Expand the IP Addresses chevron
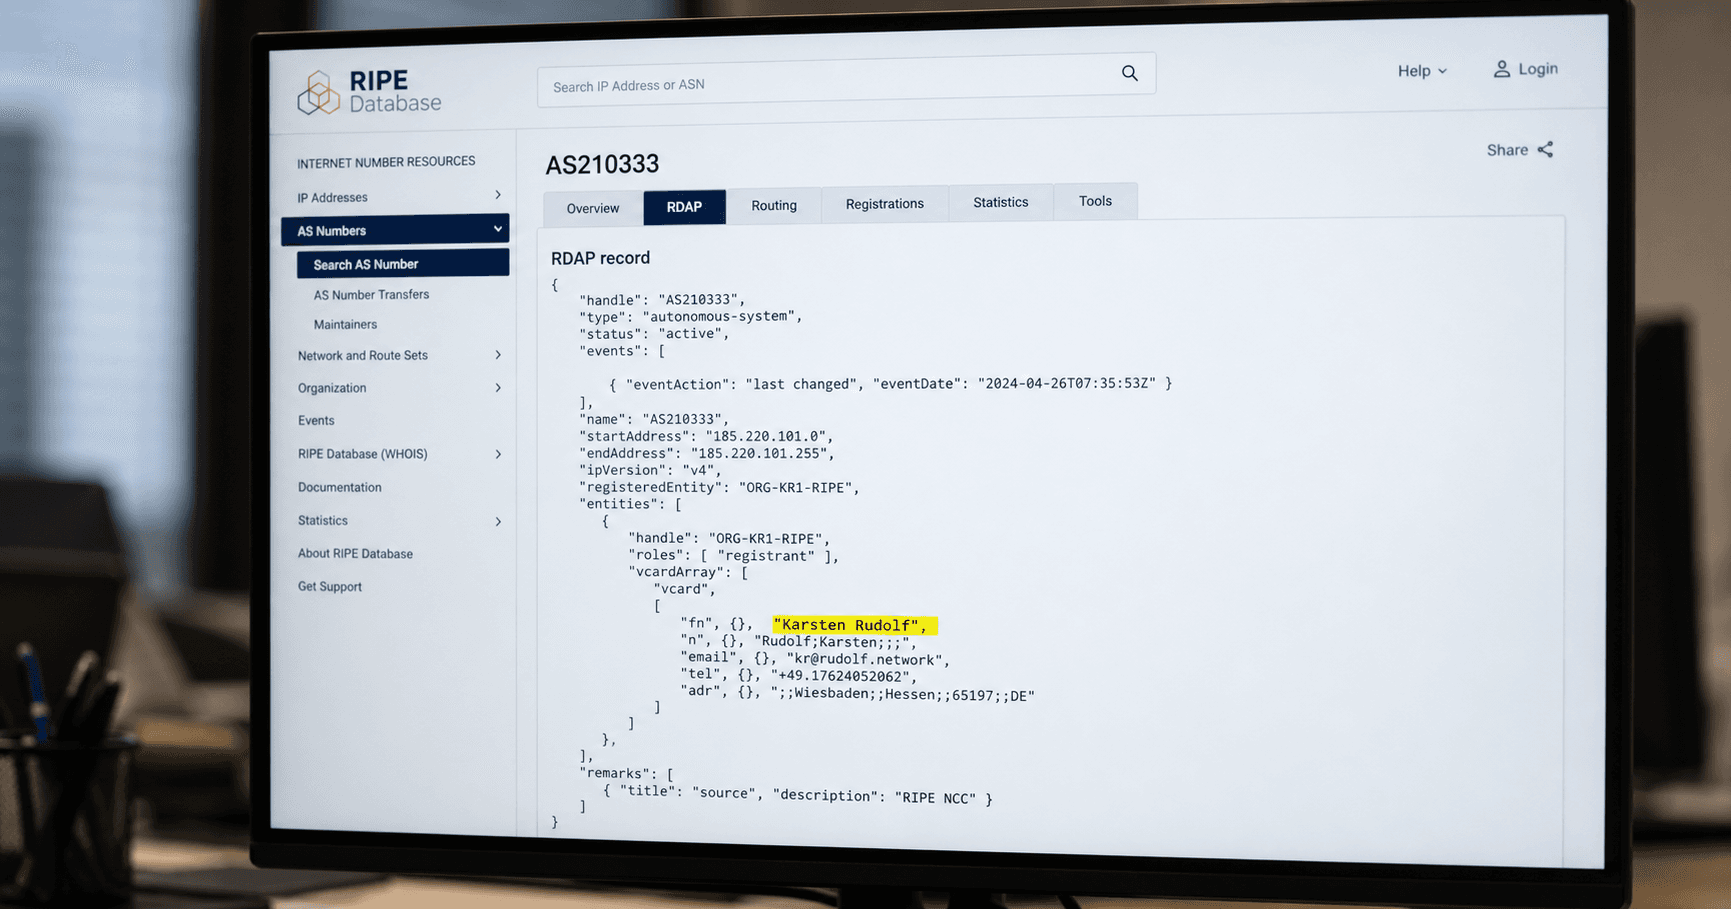This screenshot has height=909, width=1731. point(498,195)
